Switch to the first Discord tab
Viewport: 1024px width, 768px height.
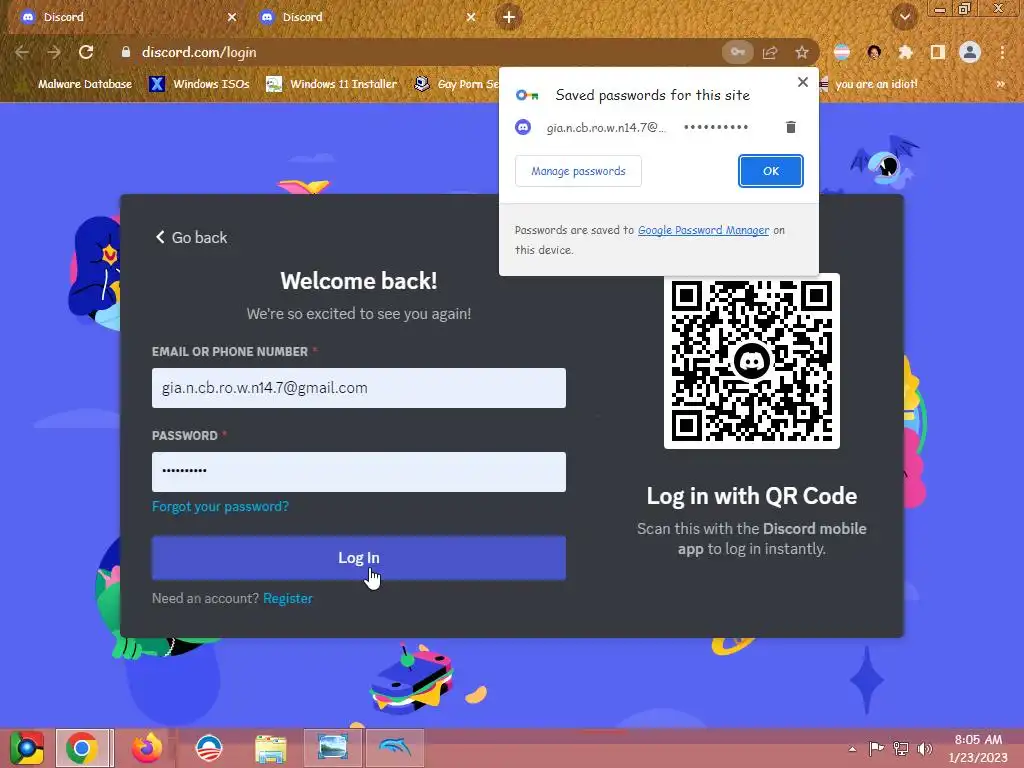coord(124,17)
